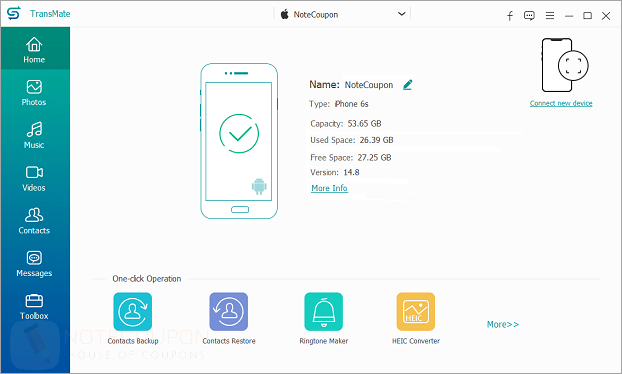Open the Toolbox section
The width and height of the screenshot is (622, 374).
[34, 307]
